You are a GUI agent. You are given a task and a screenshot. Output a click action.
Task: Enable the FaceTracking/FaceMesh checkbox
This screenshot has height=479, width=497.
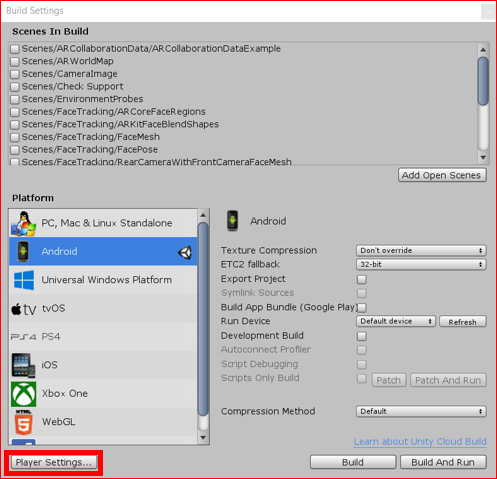point(15,137)
